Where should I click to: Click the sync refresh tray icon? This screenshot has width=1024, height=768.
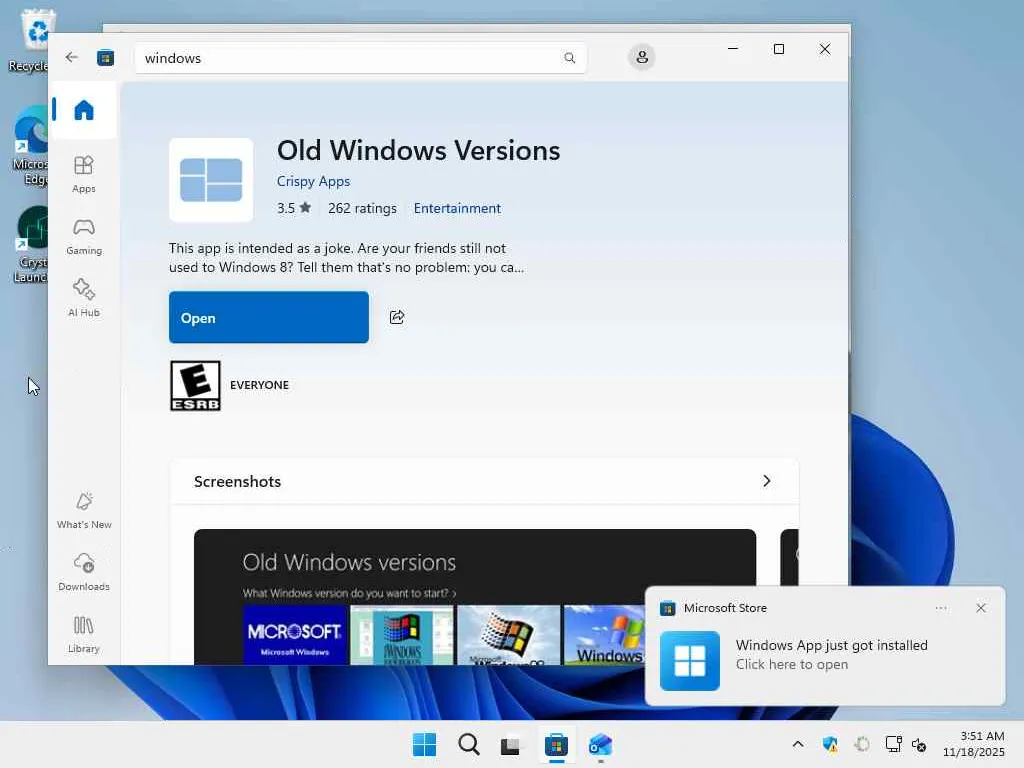862,744
